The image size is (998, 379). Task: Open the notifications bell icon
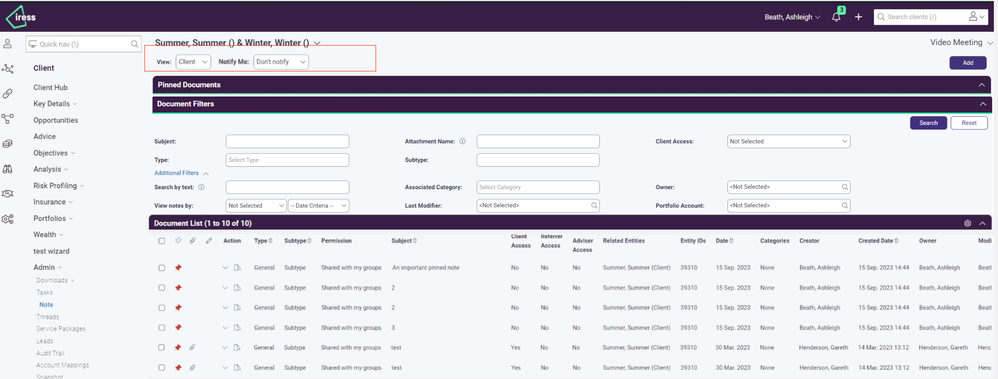click(x=836, y=17)
